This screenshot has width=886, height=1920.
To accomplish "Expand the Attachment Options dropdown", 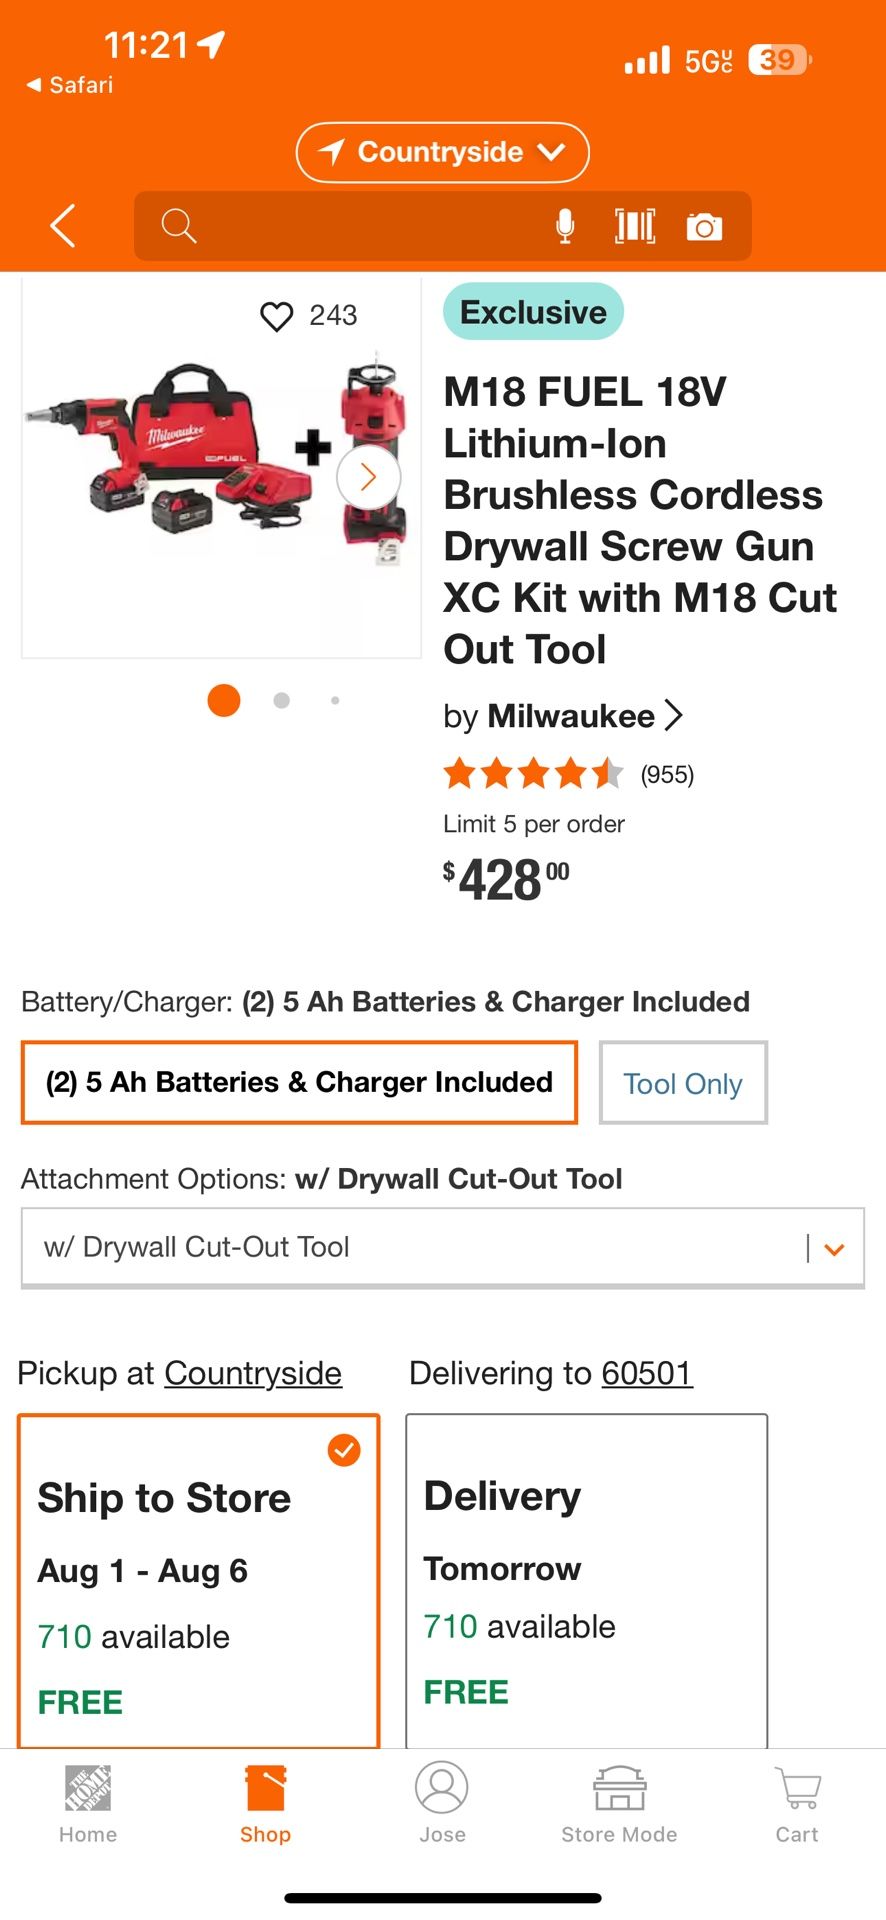I will [x=442, y=1247].
